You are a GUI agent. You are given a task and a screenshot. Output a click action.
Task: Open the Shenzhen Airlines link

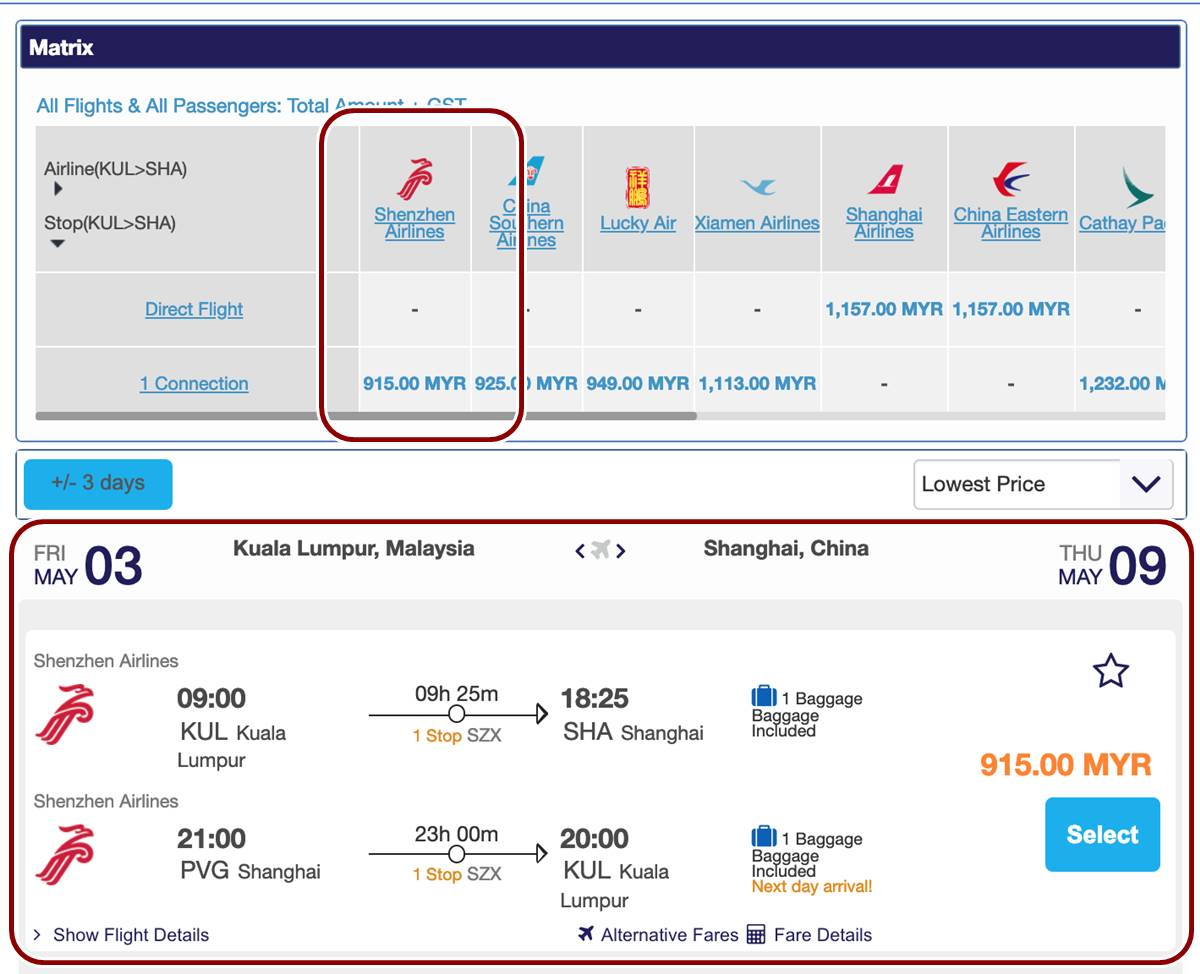coord(415,223)
